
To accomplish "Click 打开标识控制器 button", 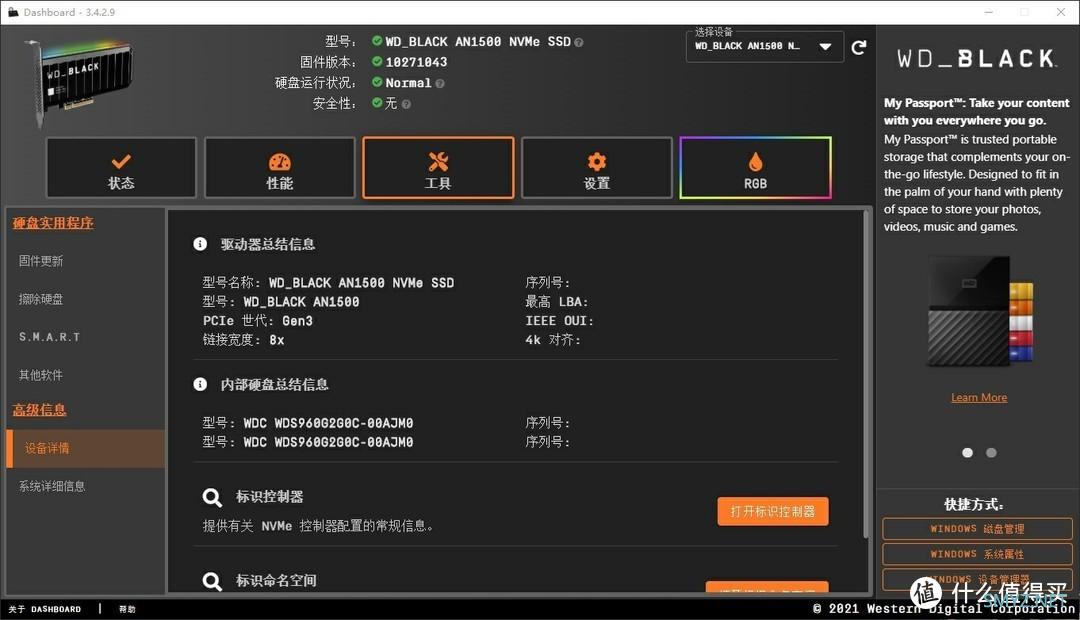I will point(773,512).
